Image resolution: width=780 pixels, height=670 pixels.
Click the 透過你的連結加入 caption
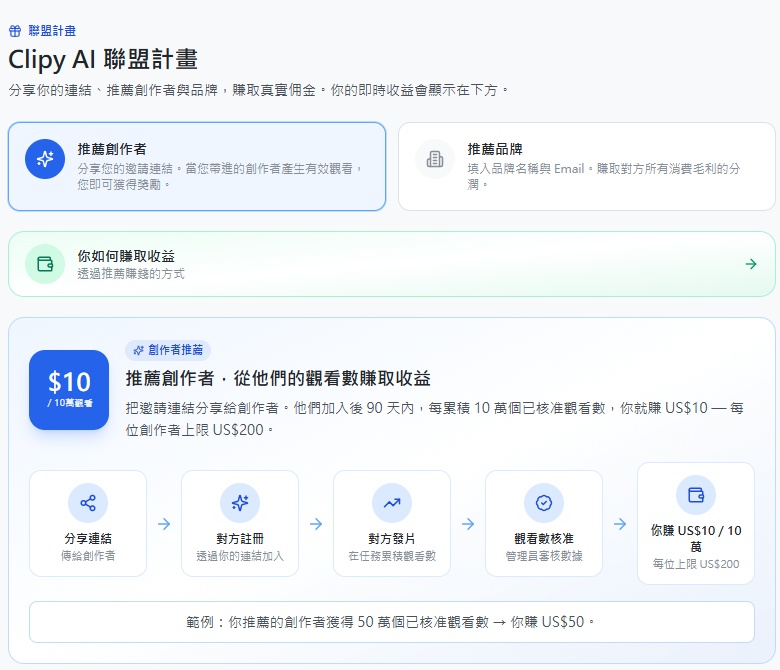click(240, 556)
